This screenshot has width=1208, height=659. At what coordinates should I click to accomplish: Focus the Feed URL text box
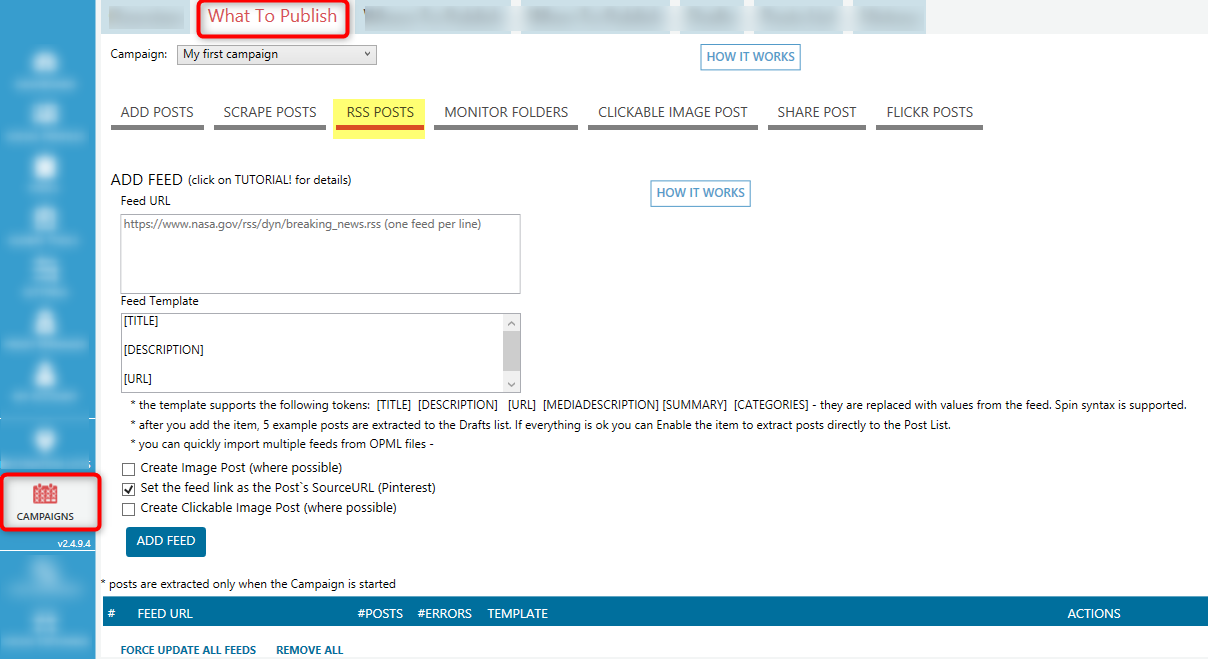(x=320, y=253)
